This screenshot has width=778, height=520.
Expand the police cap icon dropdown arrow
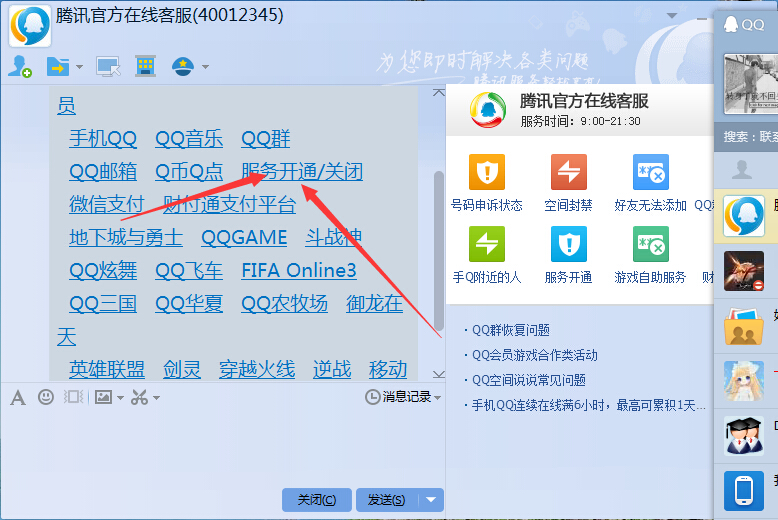[205, 66]
